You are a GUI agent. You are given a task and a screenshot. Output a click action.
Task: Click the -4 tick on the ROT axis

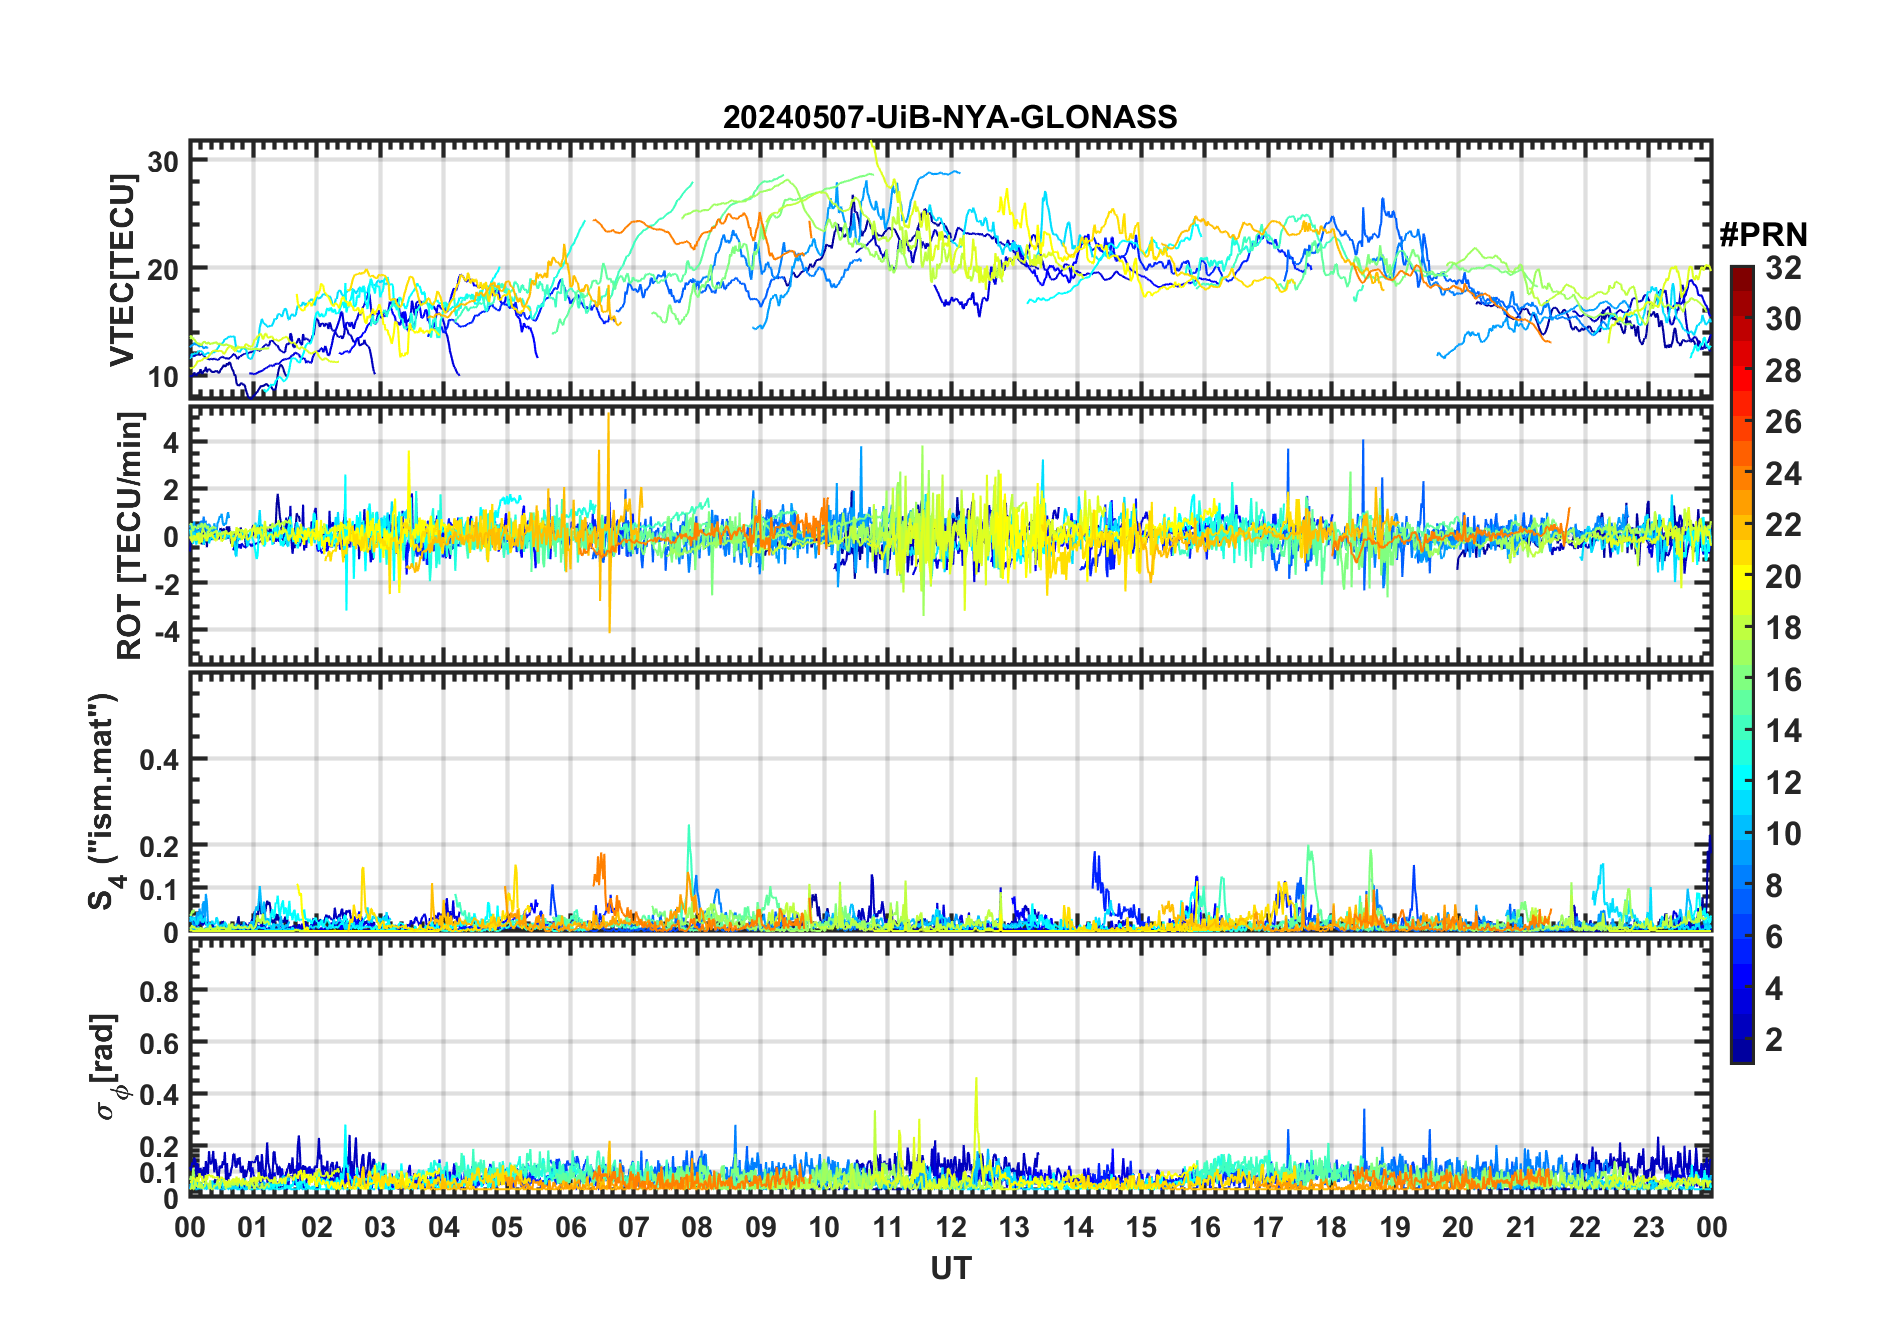(167, 631)
